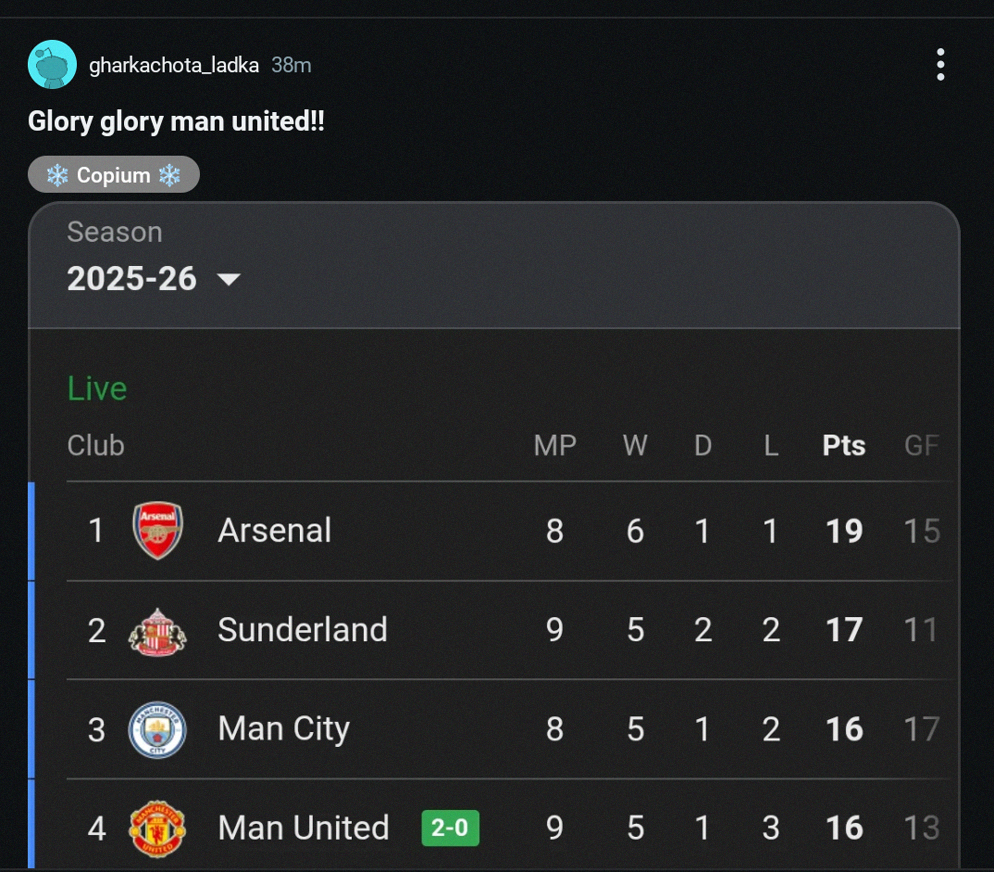This screenshot has height=872, width=994.
Task: Open the post's three-dot options menu
Action: click(940, 65)
